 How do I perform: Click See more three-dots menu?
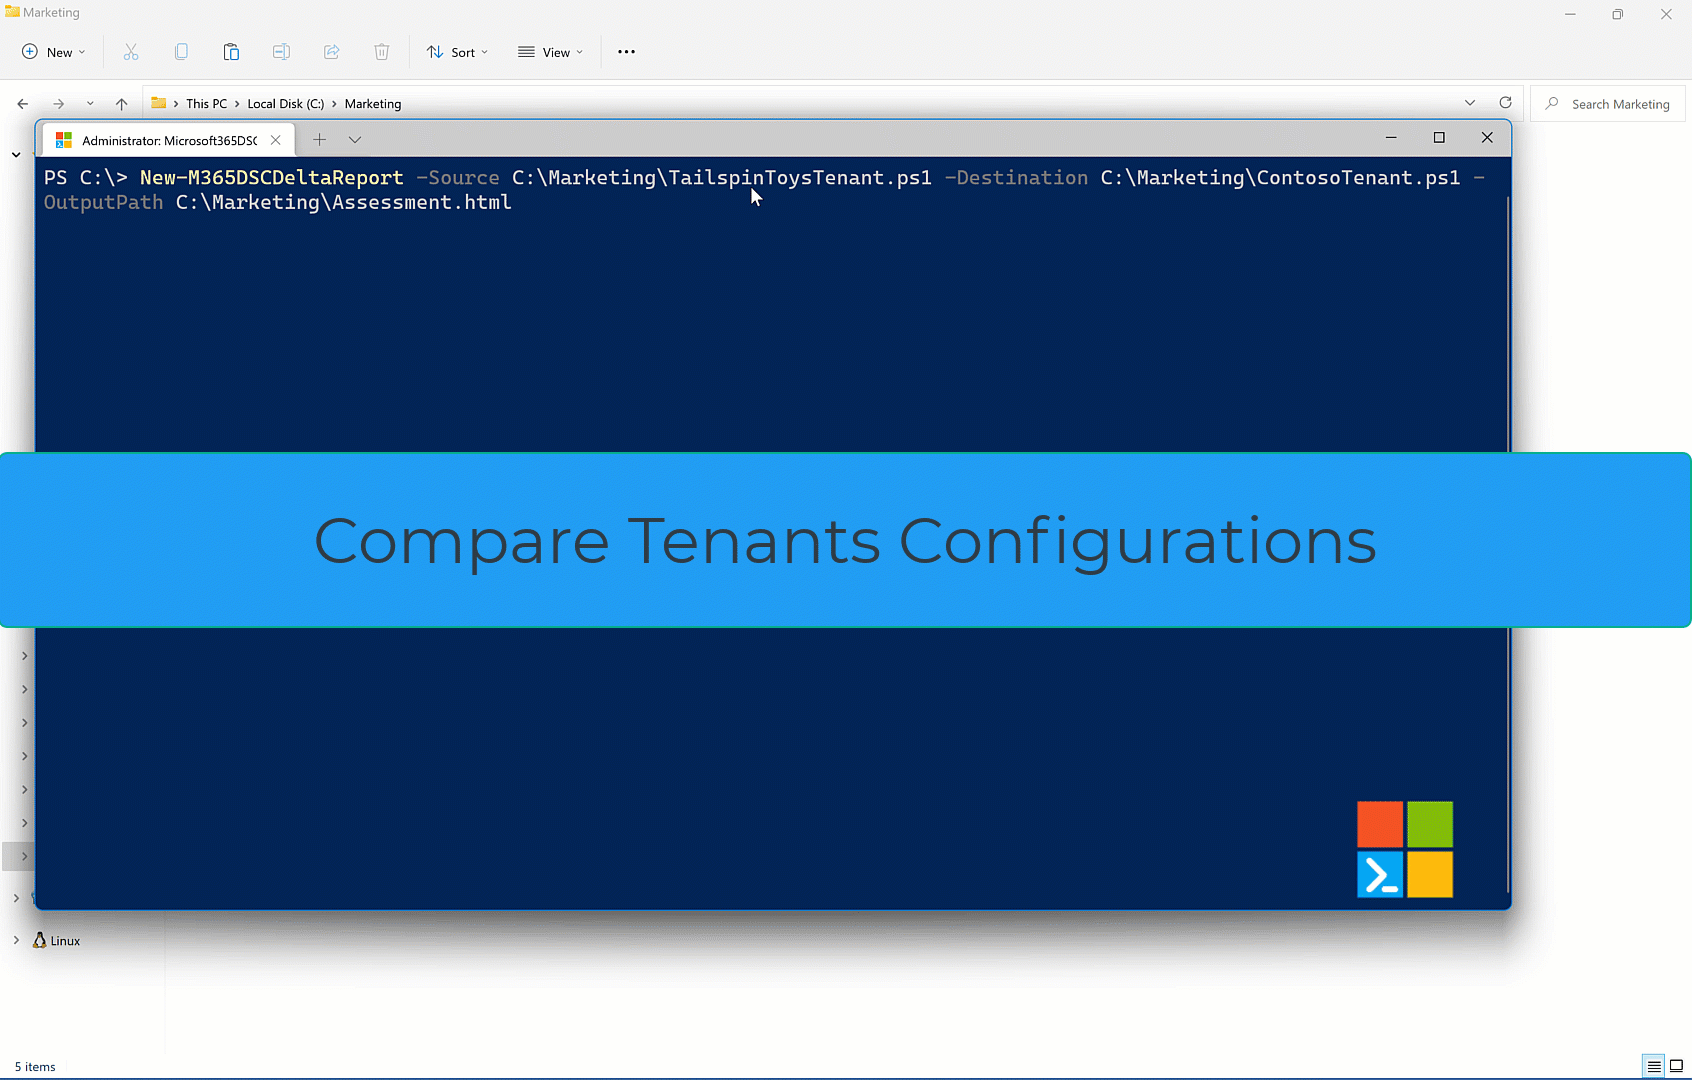coord(626,52)
